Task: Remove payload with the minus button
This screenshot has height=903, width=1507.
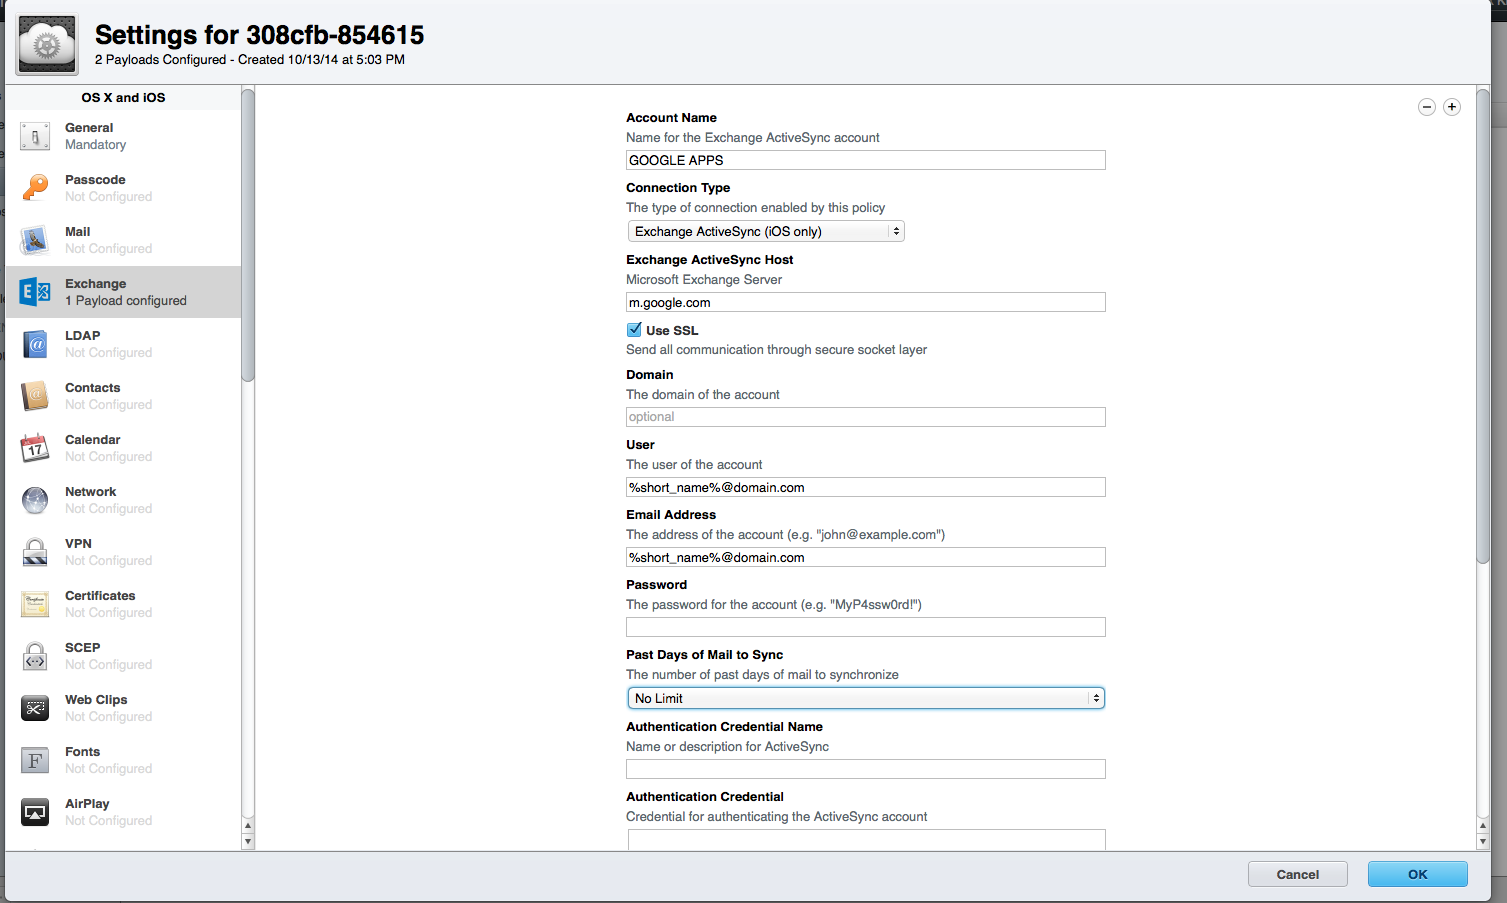Action: (x=1427, y=107)
